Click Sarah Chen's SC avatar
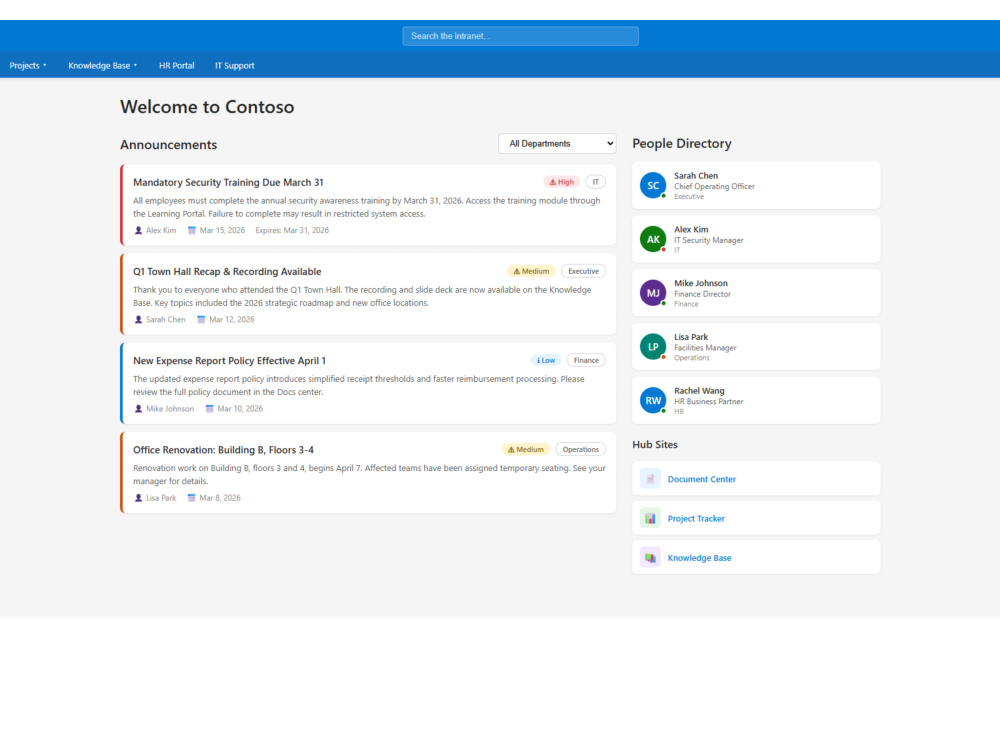 [x=653, y=186]
